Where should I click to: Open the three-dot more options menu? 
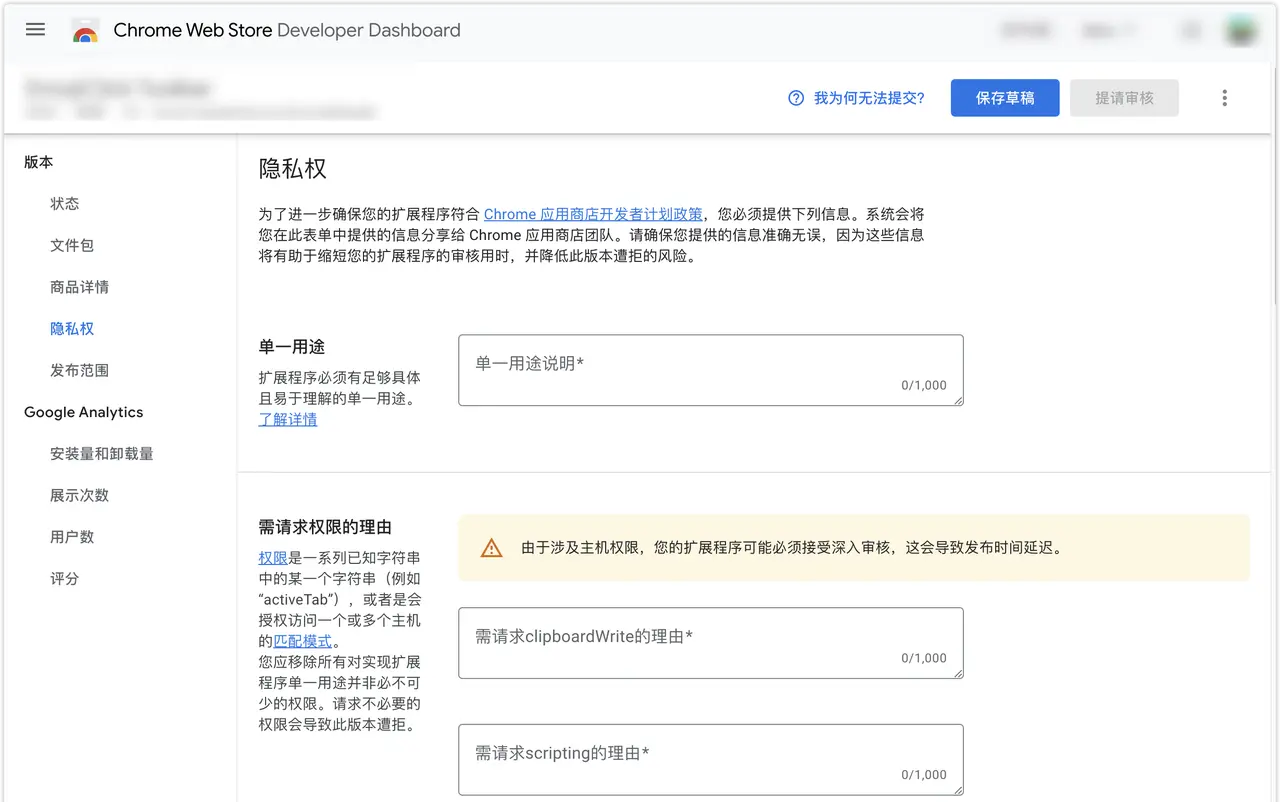[1224, 98]
